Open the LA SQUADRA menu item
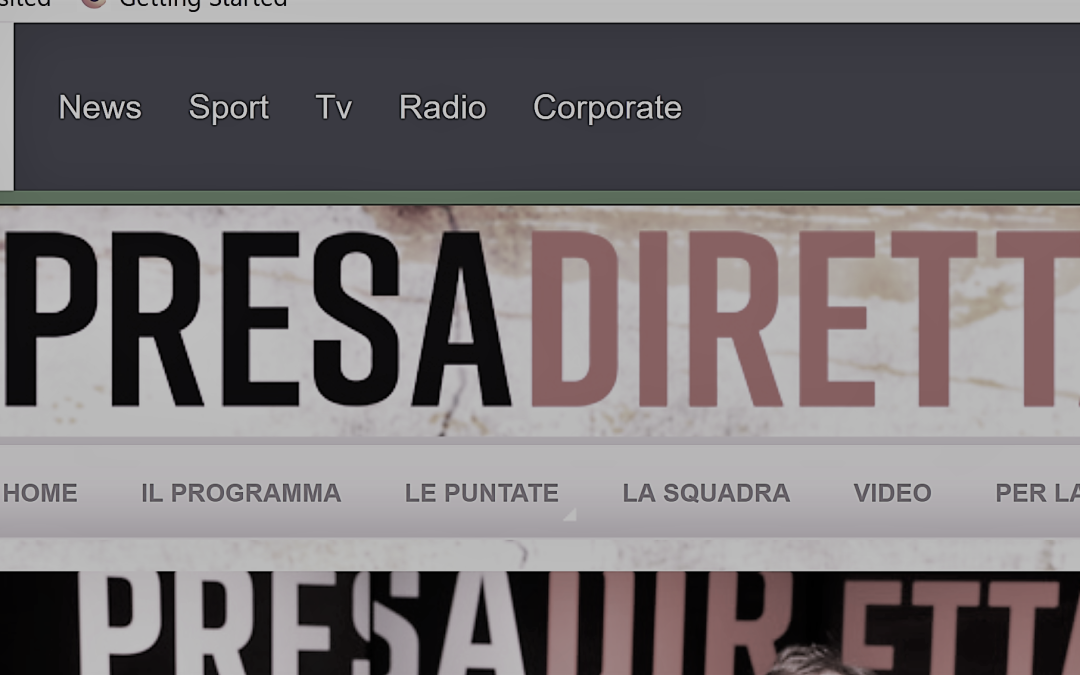Screen dimensions: 1080x675 click(706, 493)
